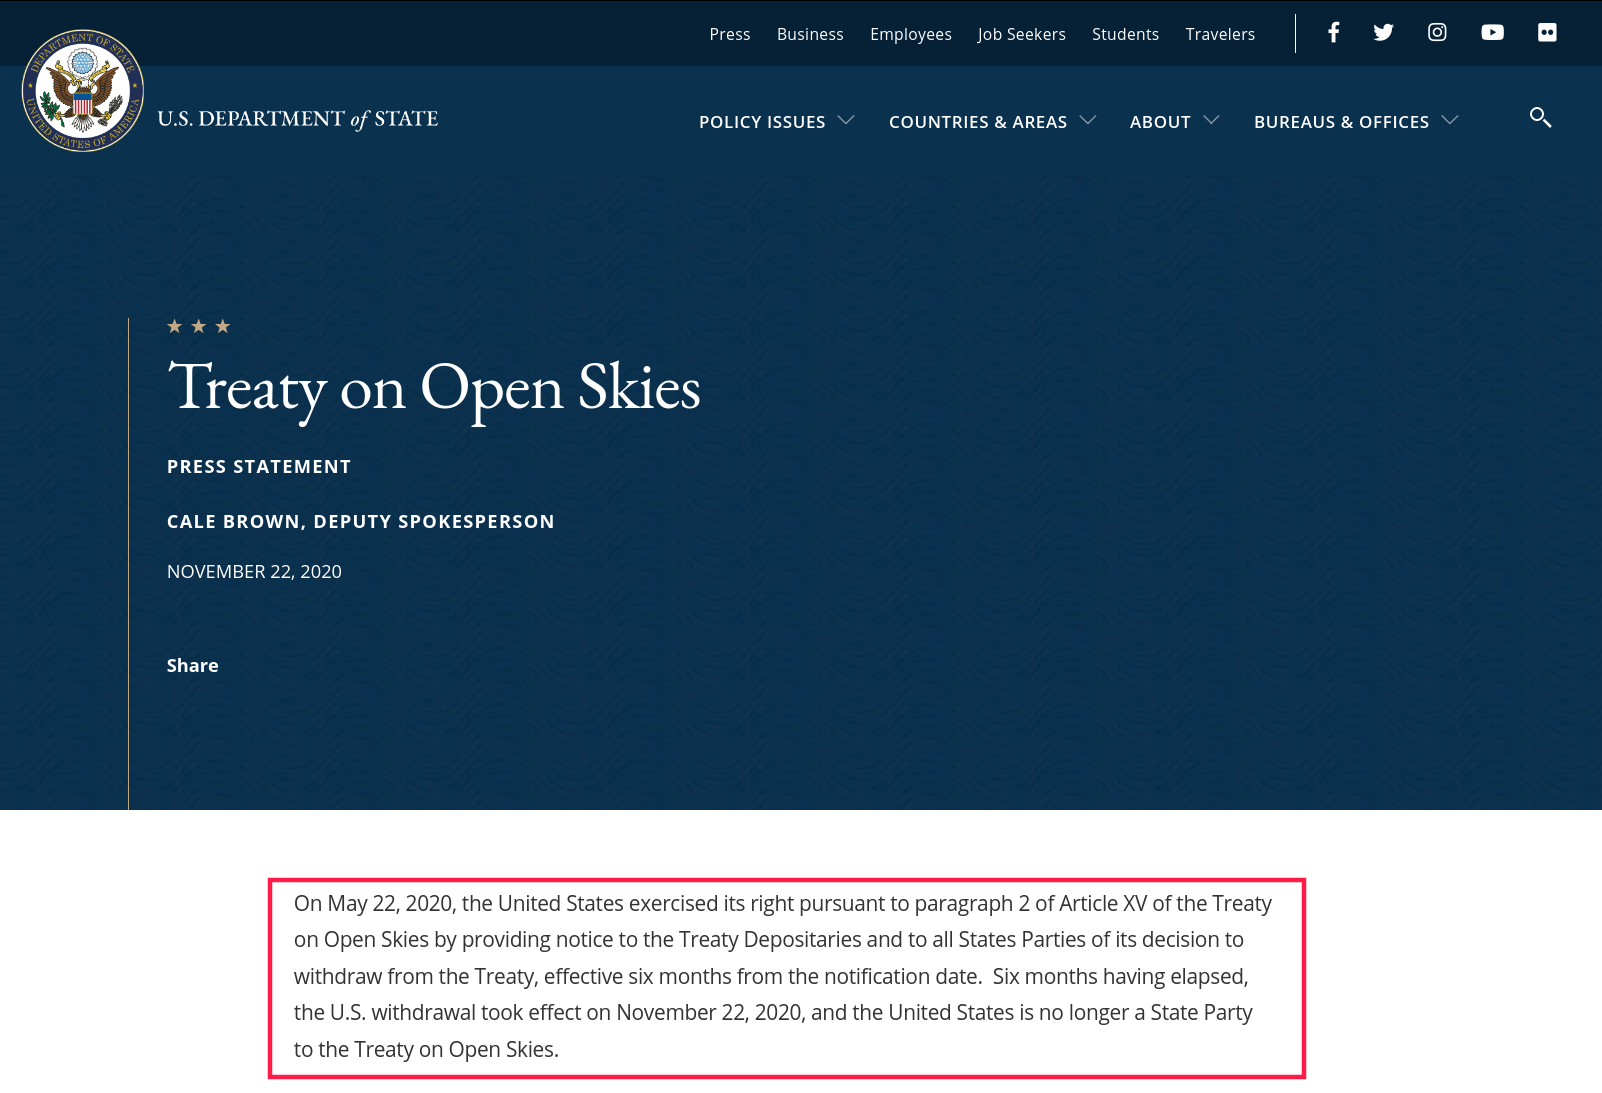The height and width of the screenshot is (1093, 1602).
Task: Open the Bureaus & Offices menu
Action: click(1341, 122)
